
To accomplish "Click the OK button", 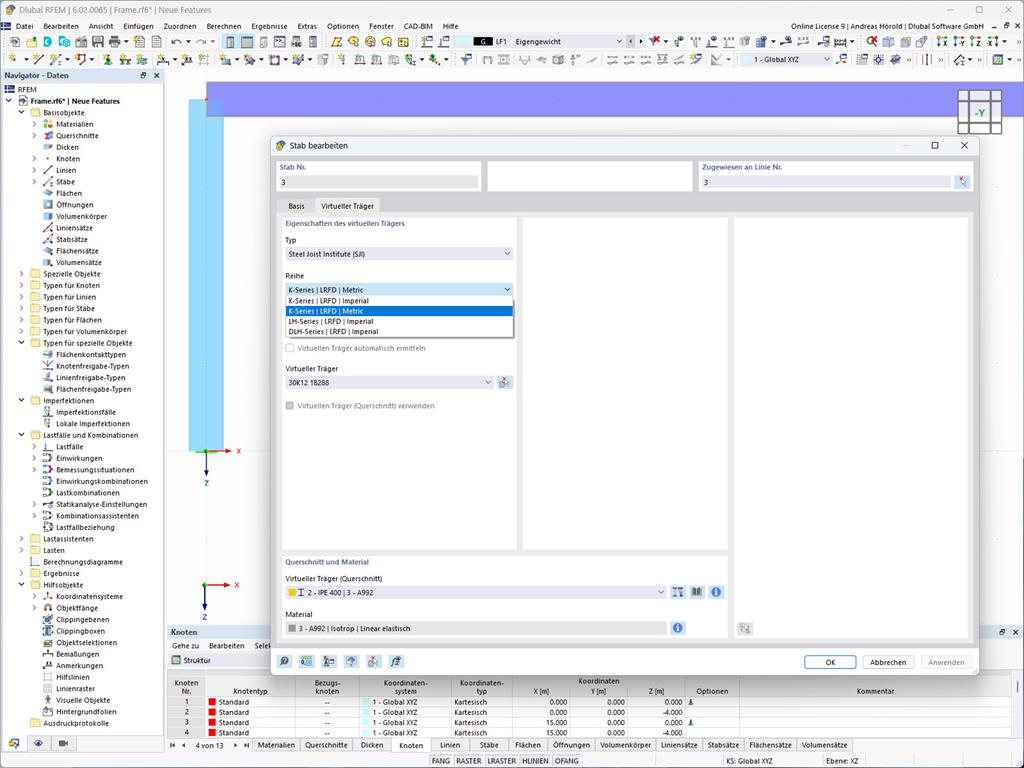I will [x=830, y=662].
